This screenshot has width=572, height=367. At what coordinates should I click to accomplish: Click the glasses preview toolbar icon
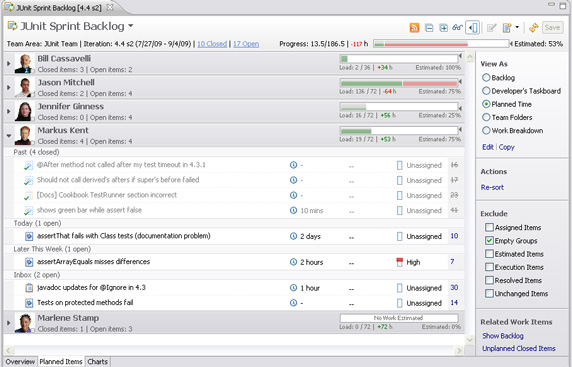pyautogui.click(x=457, y=28)
